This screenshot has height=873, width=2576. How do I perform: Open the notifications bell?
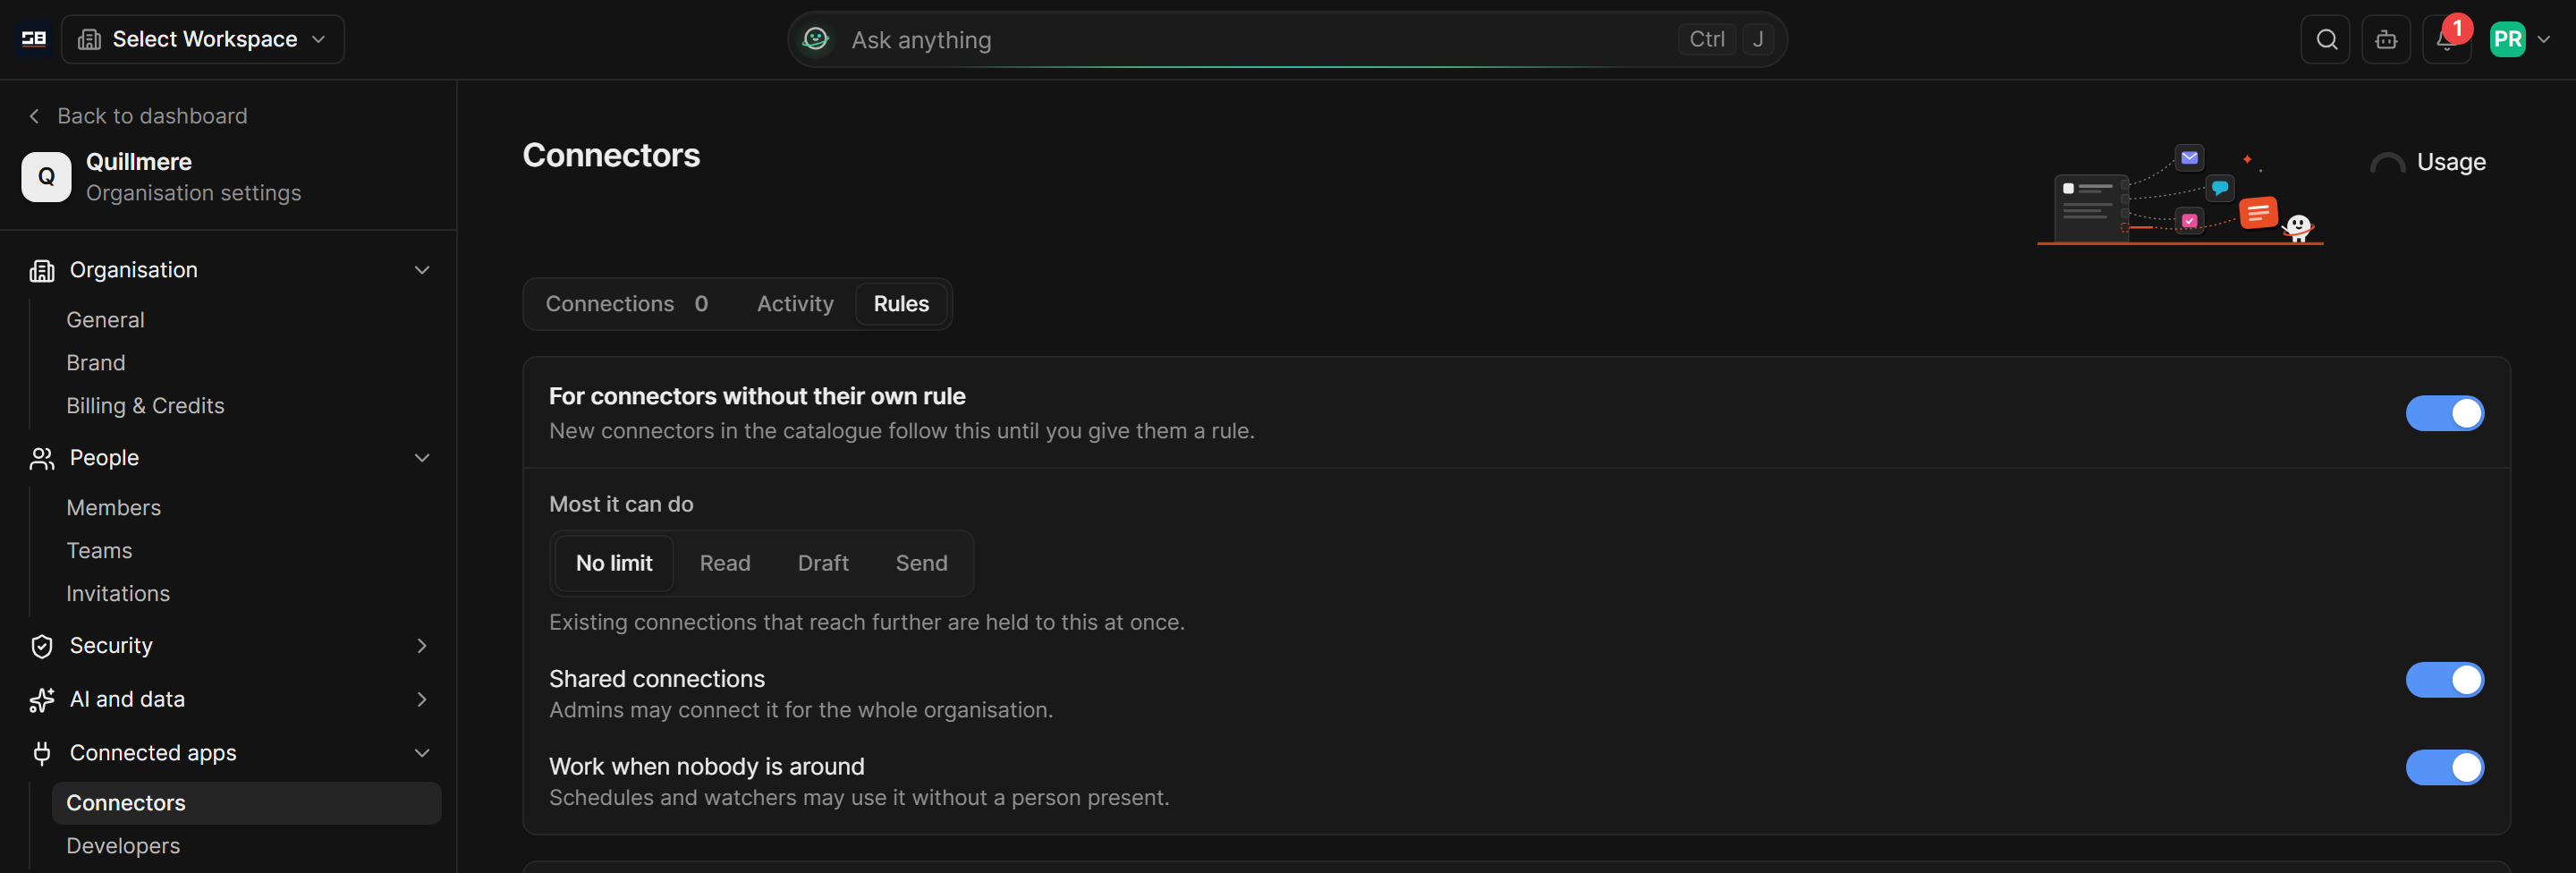point(2446,40)
